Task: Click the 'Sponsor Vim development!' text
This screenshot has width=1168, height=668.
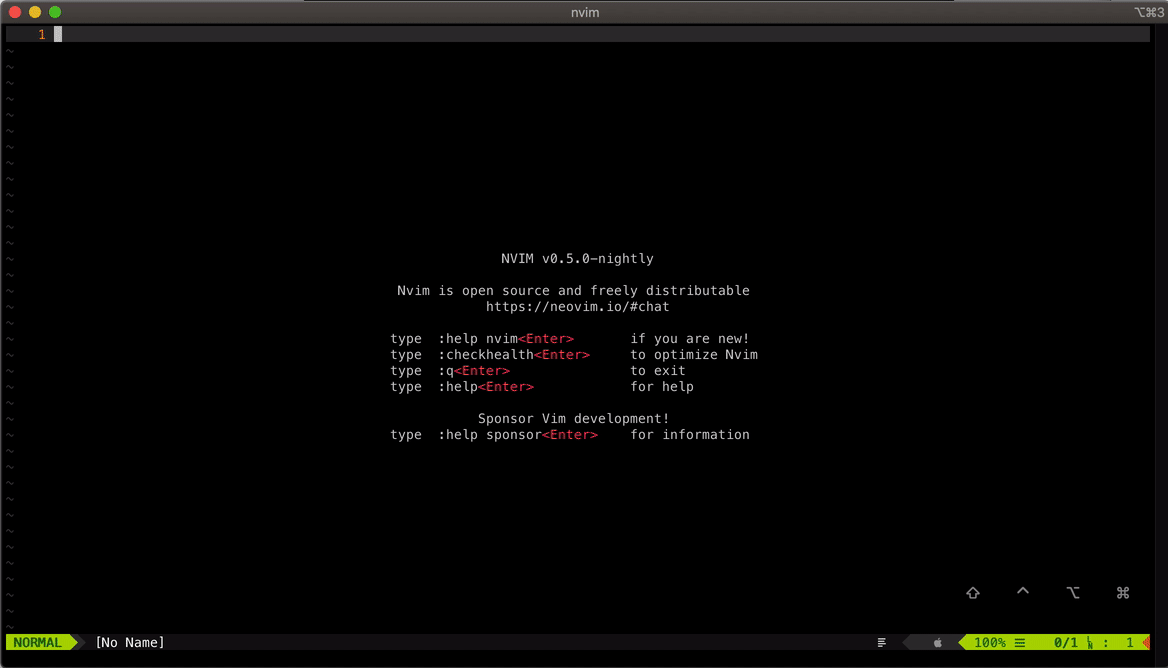Action: (x=574, y=419)
